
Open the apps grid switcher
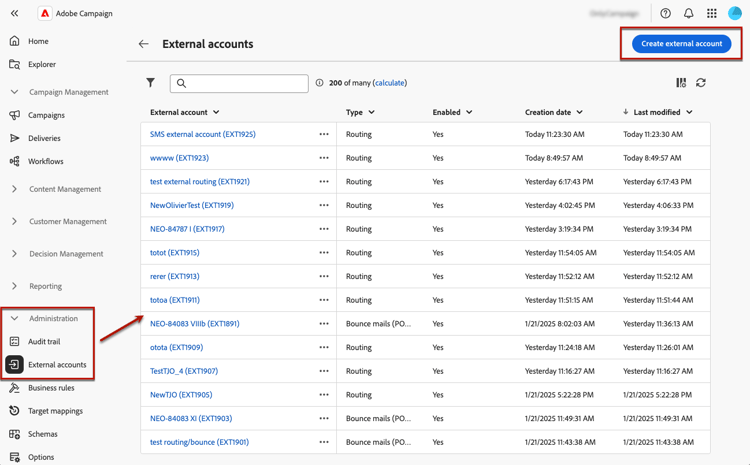(711, 14)
